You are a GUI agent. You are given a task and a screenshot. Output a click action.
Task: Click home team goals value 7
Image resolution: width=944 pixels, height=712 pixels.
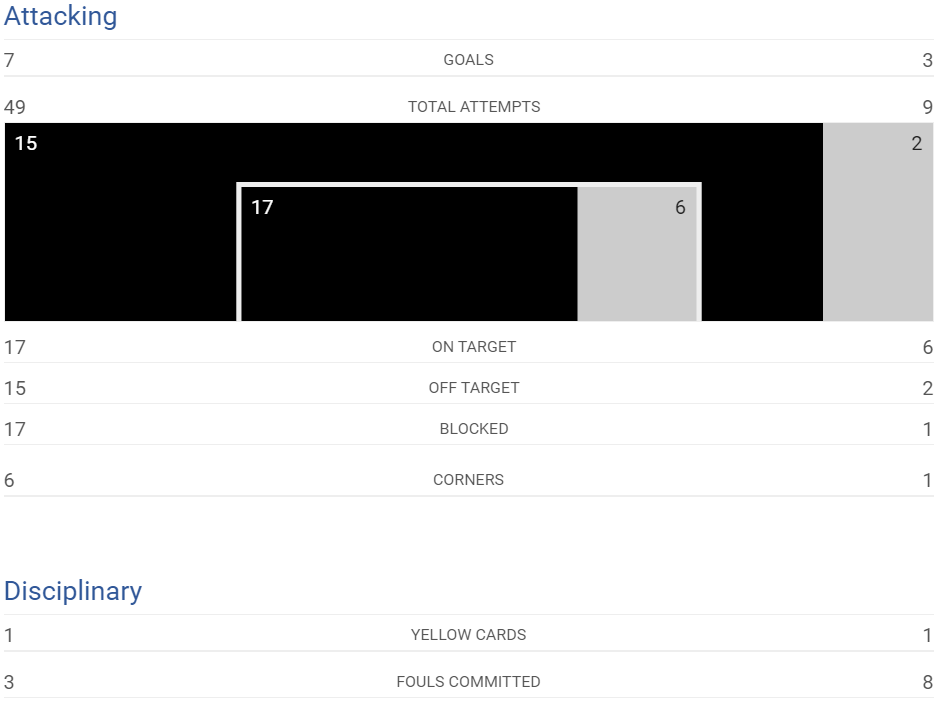(9, 60)
